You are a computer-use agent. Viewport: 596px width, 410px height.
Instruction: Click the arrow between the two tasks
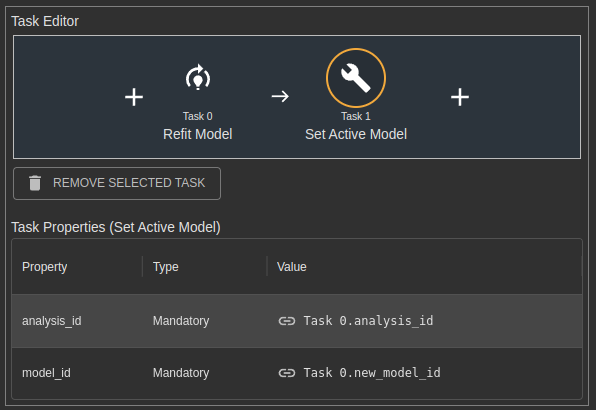(280, 96)
